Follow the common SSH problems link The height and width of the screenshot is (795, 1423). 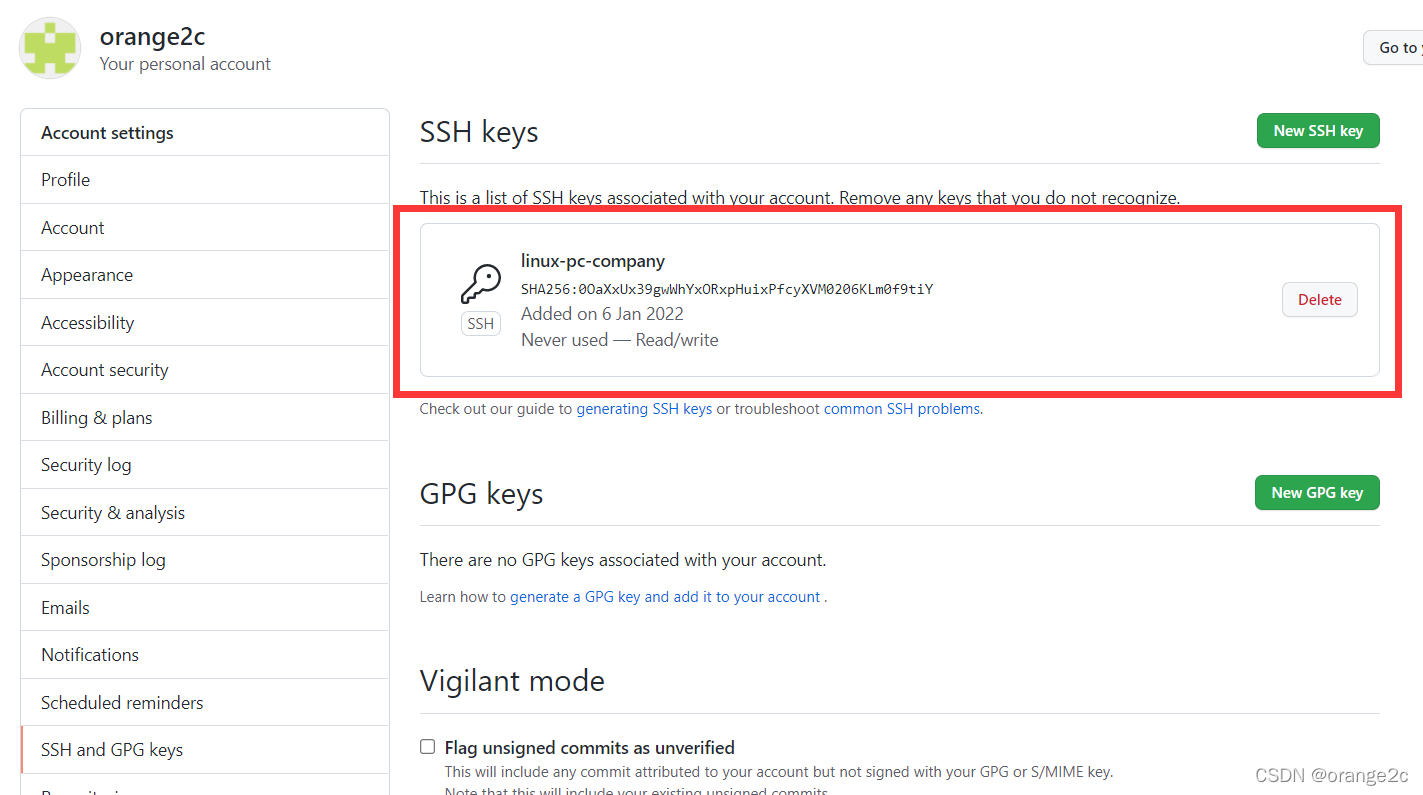902,409
